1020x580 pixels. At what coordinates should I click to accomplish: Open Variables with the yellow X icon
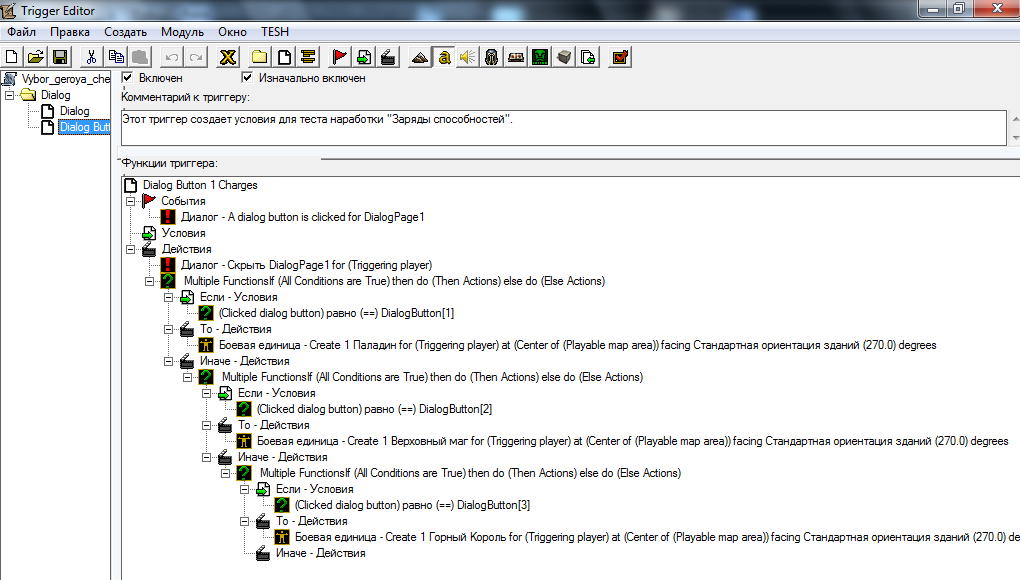pyautogui.click(x=228, y=57)
